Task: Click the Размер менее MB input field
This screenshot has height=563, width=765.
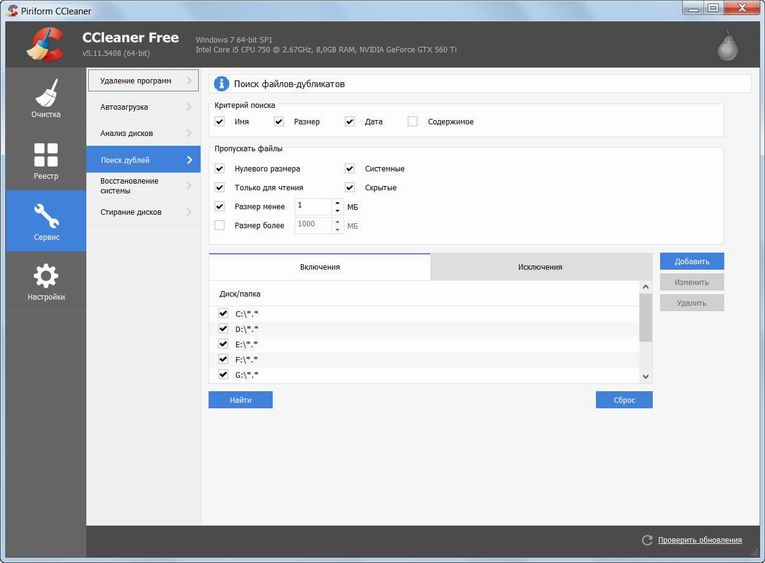Action: (x=314, y=206)
